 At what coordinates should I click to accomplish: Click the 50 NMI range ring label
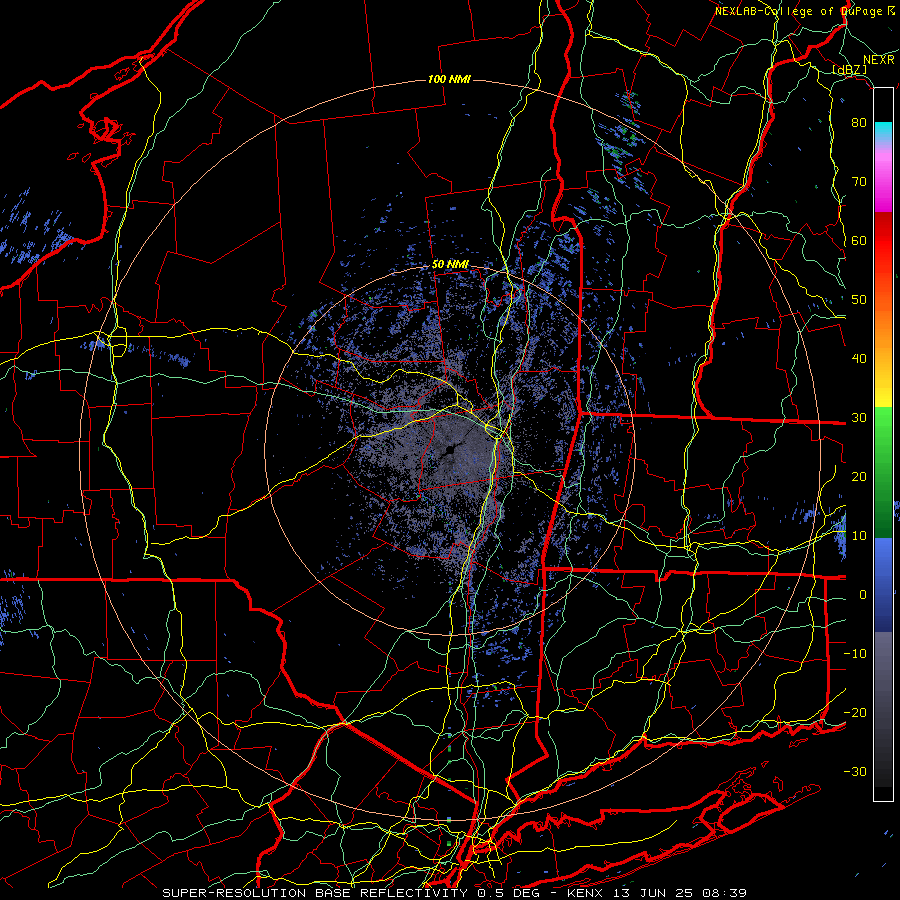tap(450, 265)
